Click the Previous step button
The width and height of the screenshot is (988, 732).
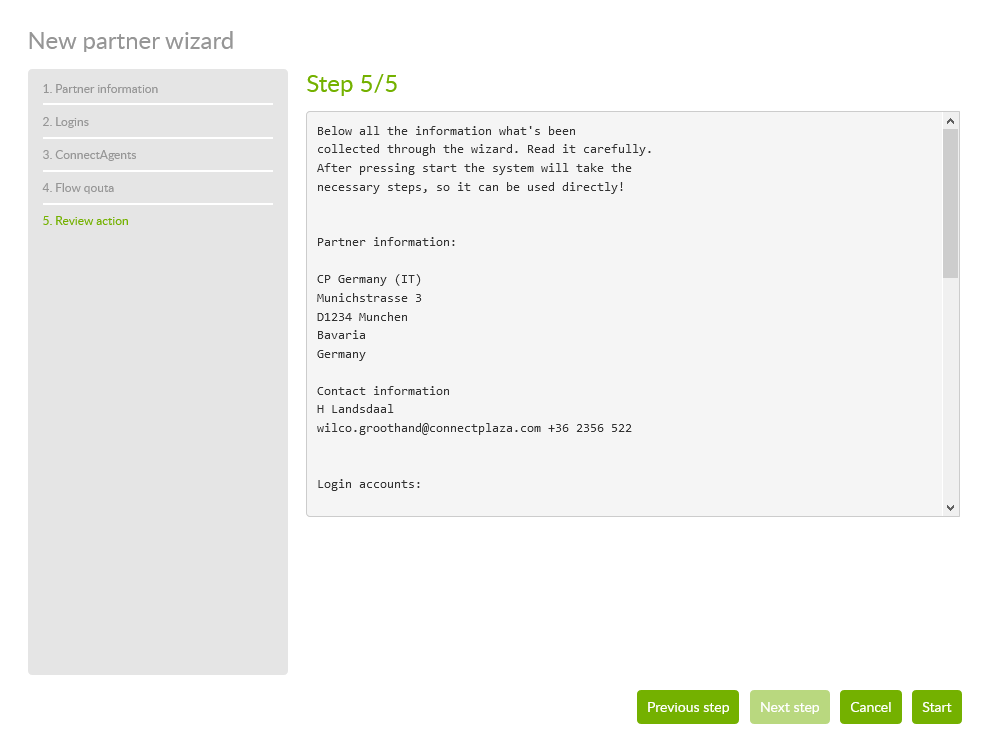pos(688,707)
